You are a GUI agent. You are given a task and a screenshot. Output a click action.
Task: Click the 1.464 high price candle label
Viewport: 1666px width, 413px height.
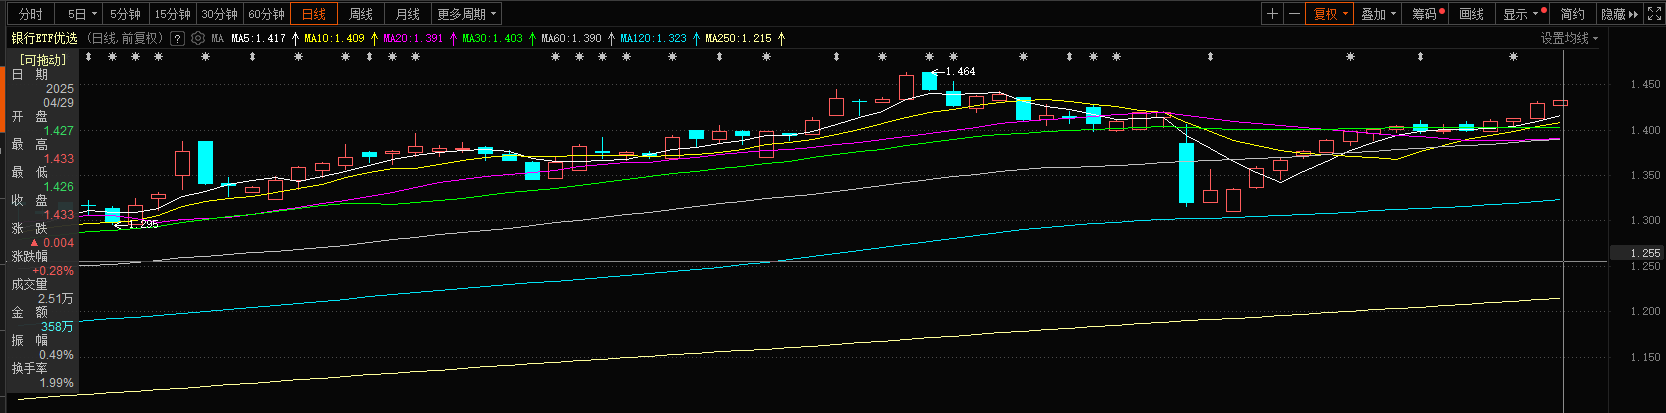(x=958, y=71)
